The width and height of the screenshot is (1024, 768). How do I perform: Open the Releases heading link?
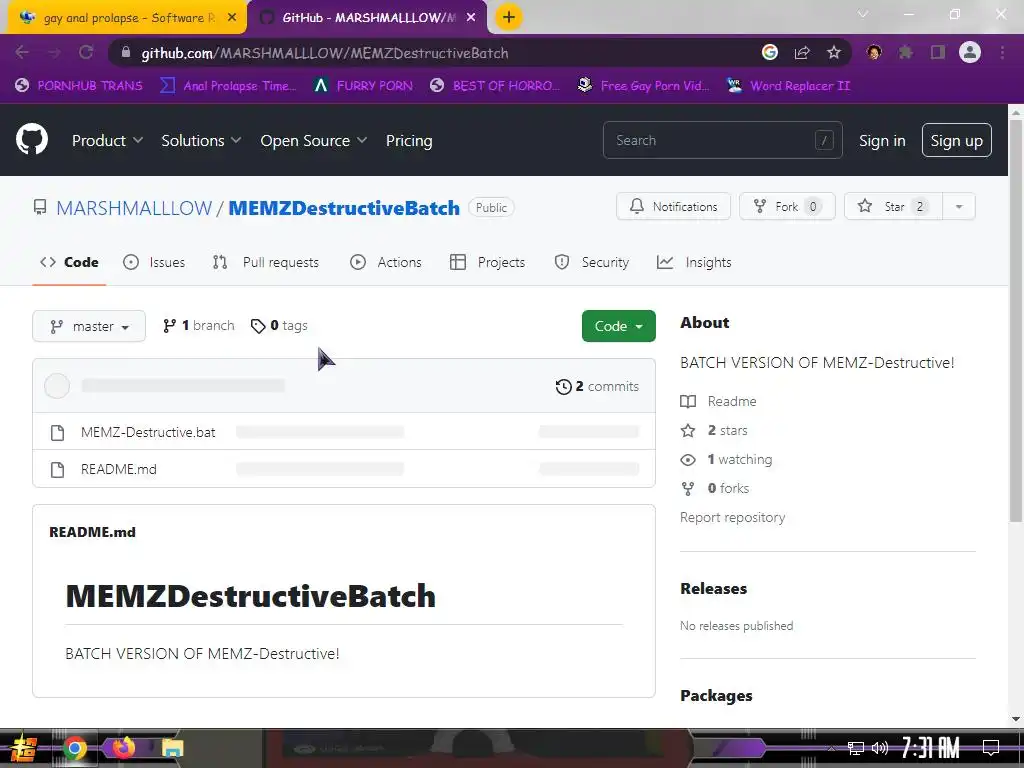(x=714, y=588)
